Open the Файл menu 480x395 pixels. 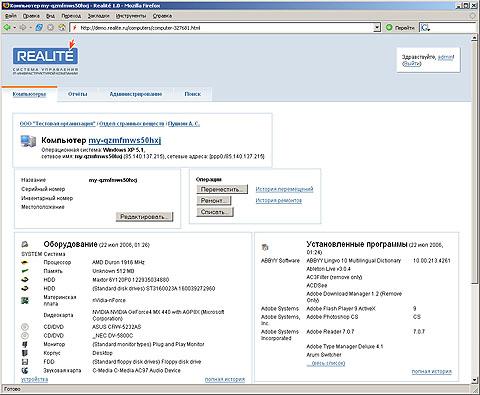click(11, 16)
